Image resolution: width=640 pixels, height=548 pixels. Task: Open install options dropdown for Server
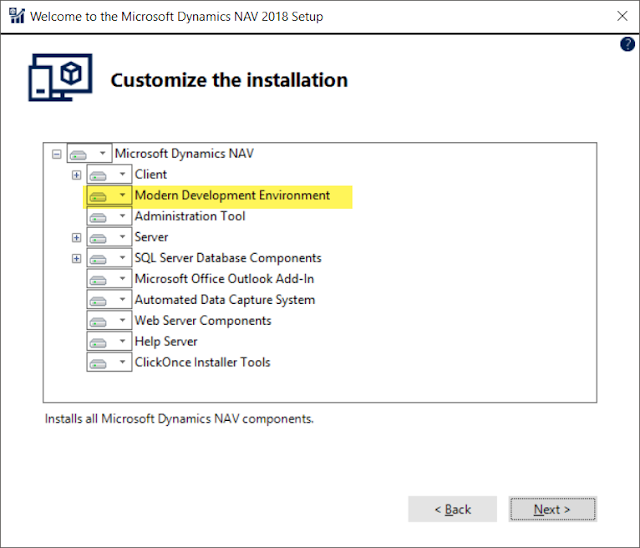click(122, 236)
